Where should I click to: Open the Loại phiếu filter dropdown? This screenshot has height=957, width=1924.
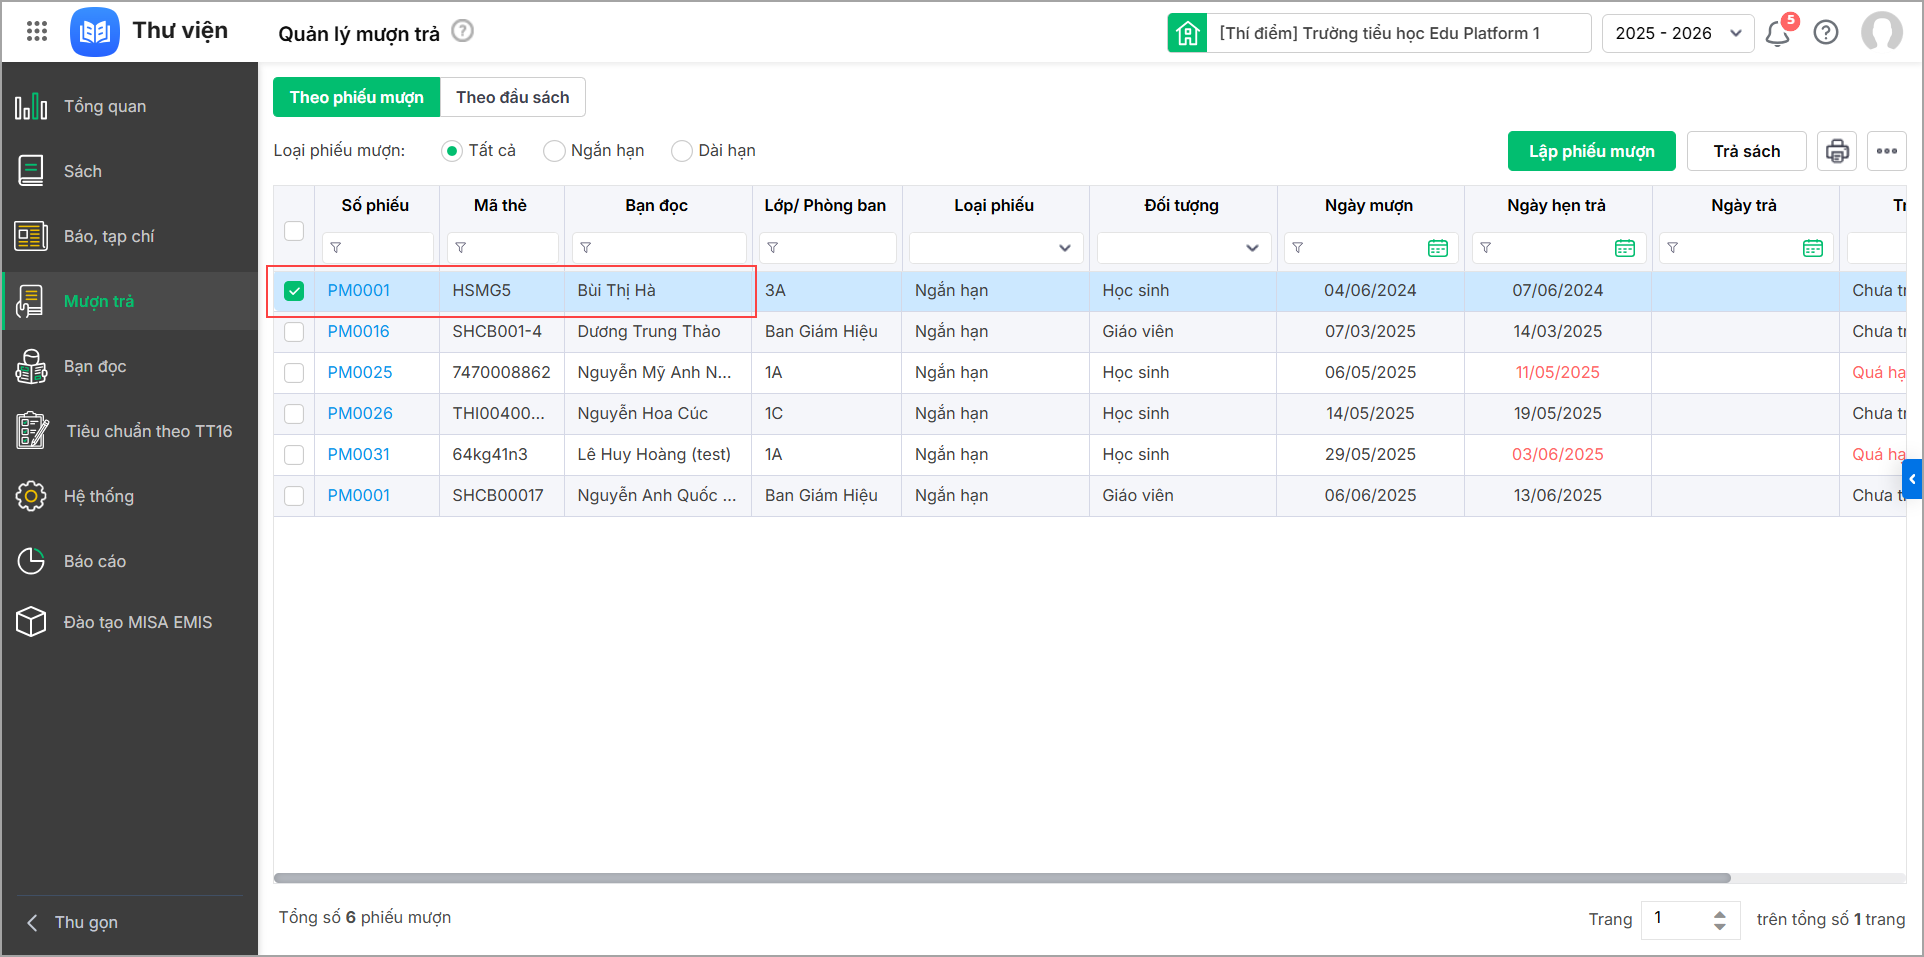pyautogui.click(x=995, y=248)
